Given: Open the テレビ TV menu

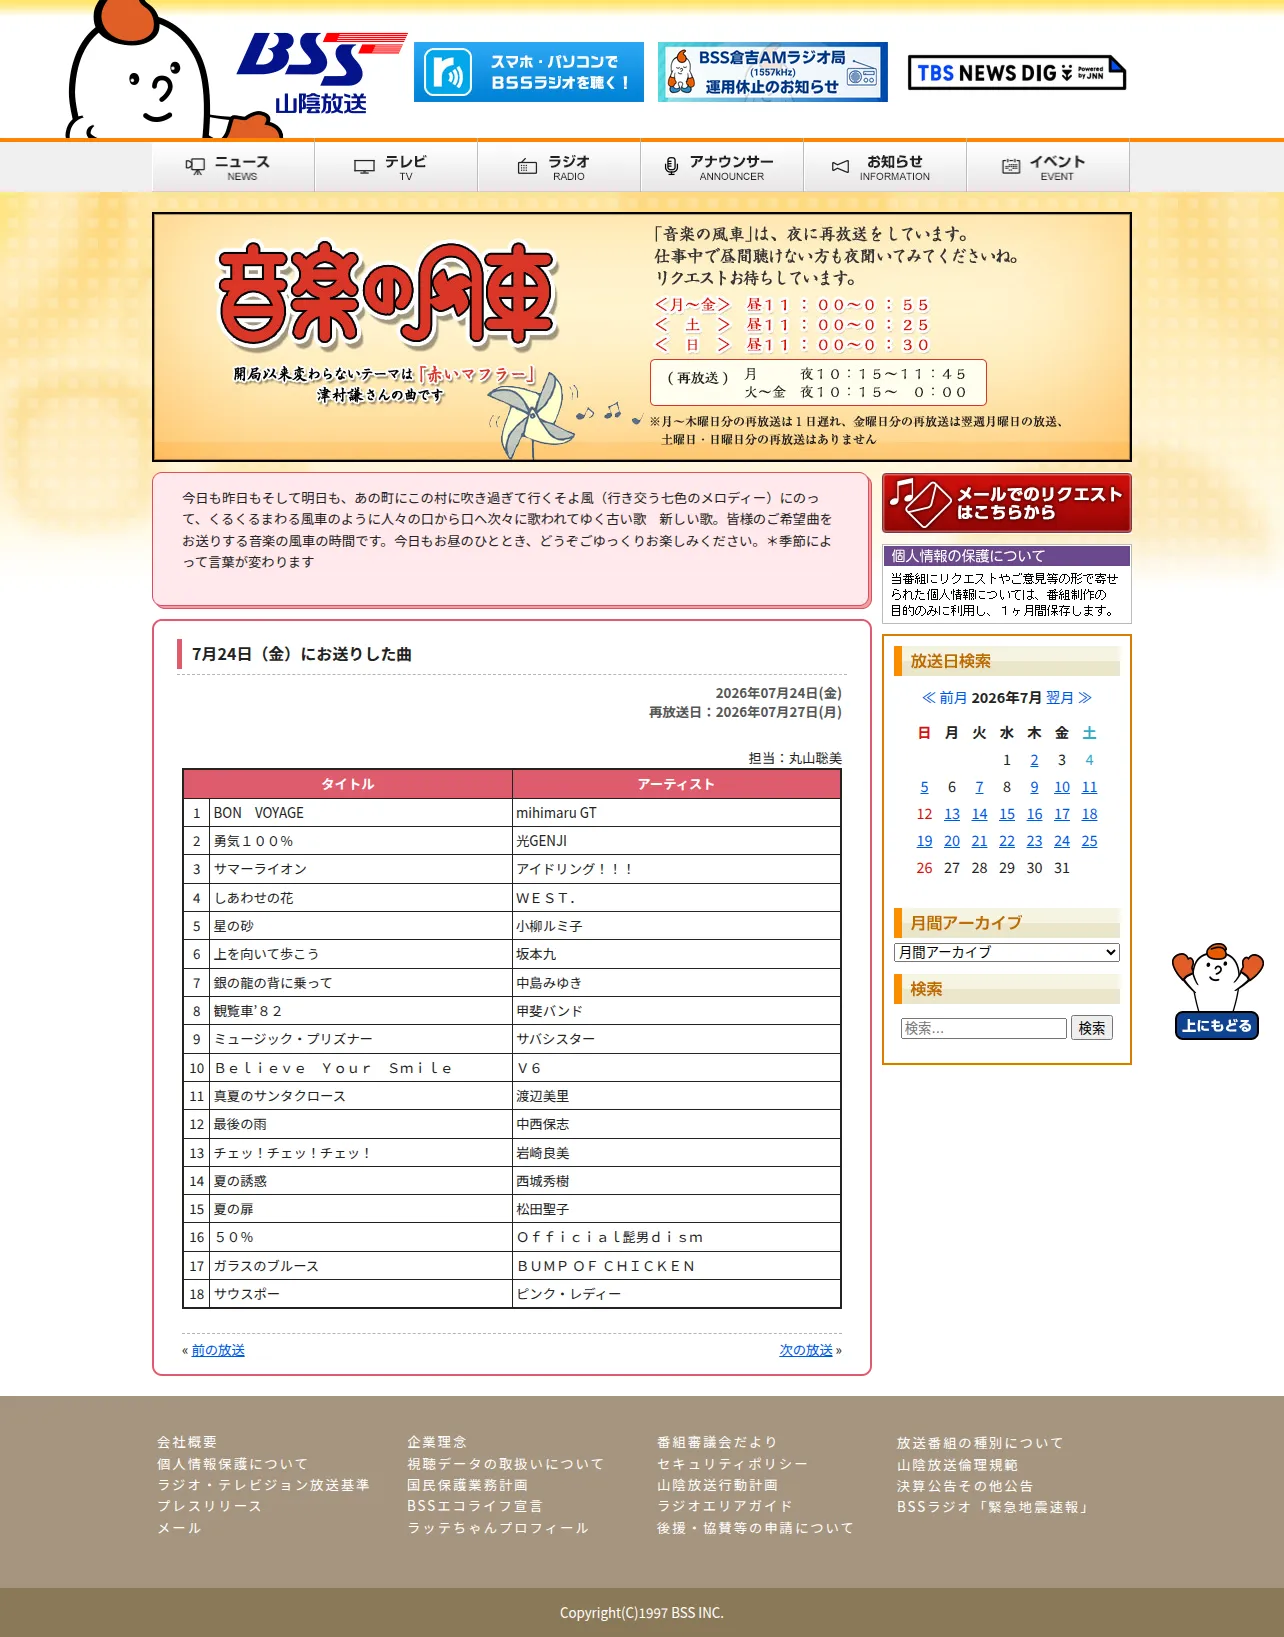Looking at the screenshot, I should click(396, 167).
